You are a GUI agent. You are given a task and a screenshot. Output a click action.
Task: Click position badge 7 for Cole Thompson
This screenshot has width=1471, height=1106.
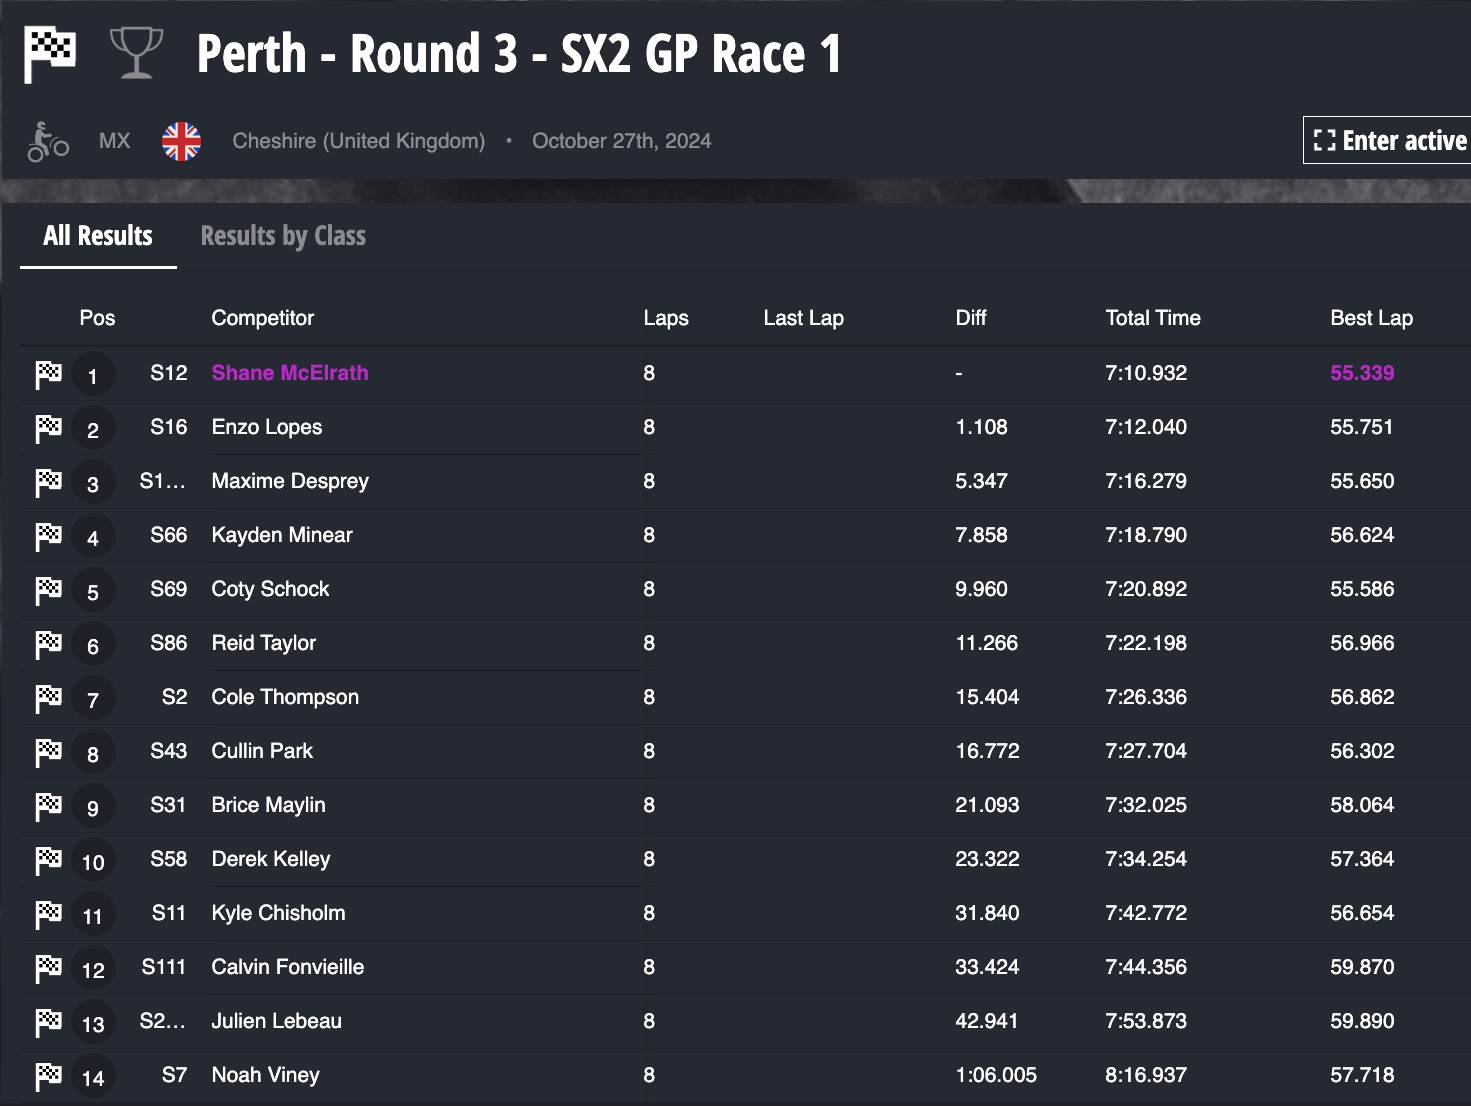click(x=93, y=699)
